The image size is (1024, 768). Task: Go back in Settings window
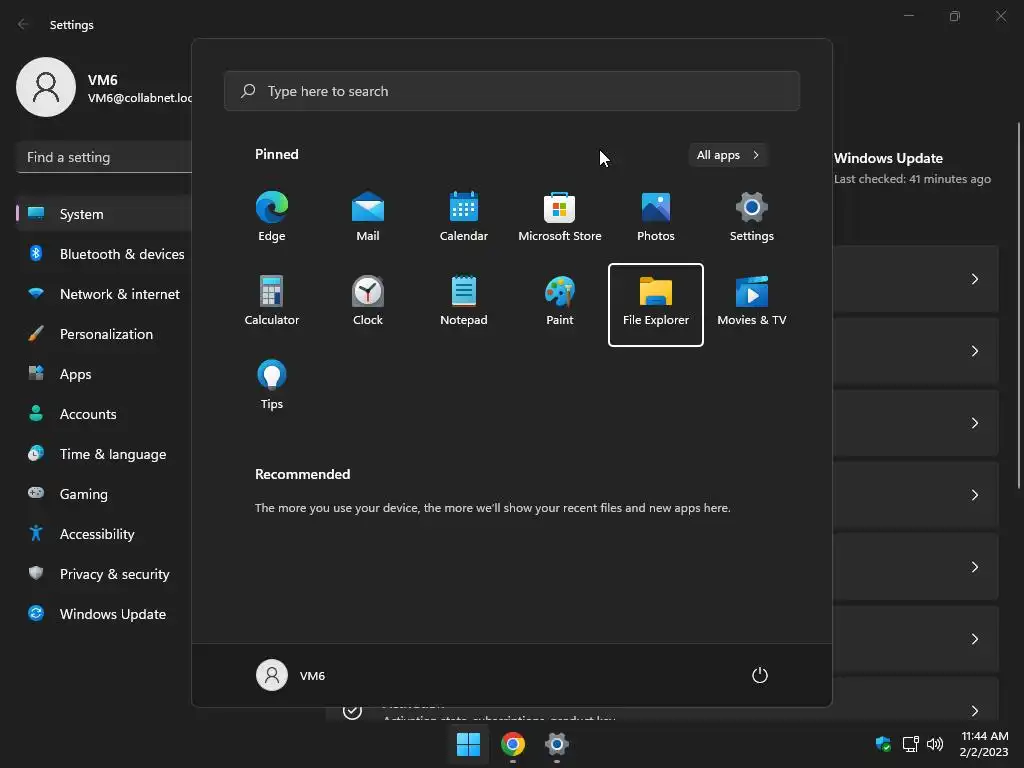point(23,24)
